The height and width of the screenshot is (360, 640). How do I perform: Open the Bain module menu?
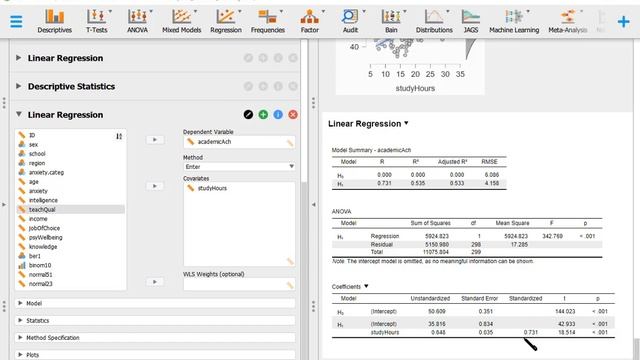coord(391,21)
